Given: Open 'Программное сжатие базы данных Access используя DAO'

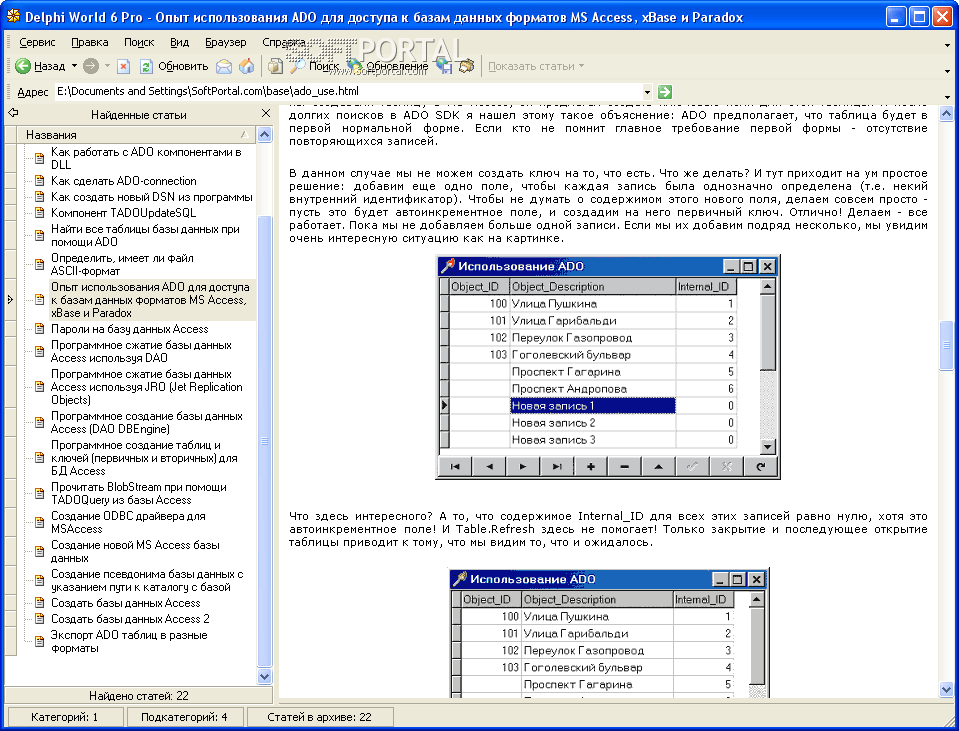Looking at the screenshot, I should (141, 352).
